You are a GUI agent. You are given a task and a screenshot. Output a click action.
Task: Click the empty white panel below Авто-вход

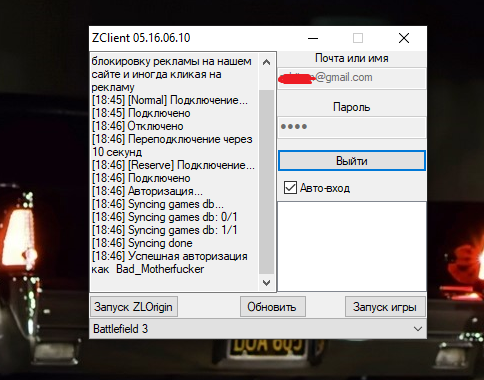coord(352,246)
